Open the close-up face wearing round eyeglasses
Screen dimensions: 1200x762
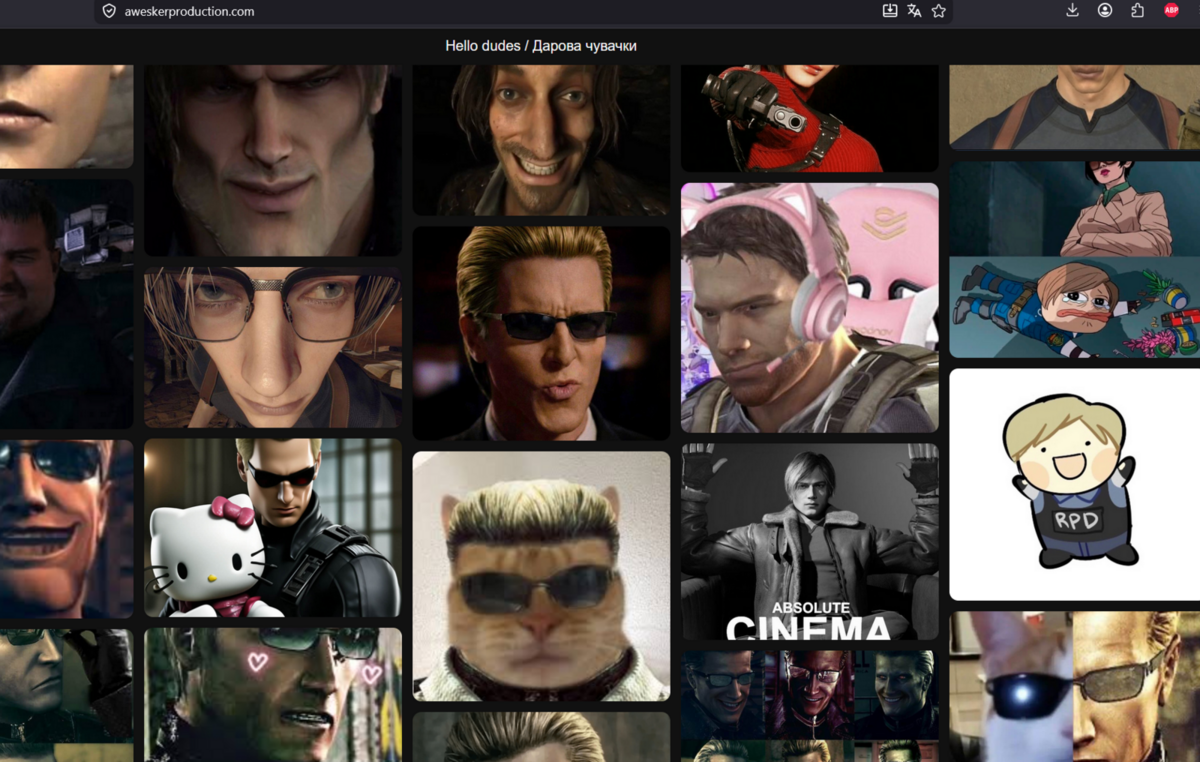273,347
